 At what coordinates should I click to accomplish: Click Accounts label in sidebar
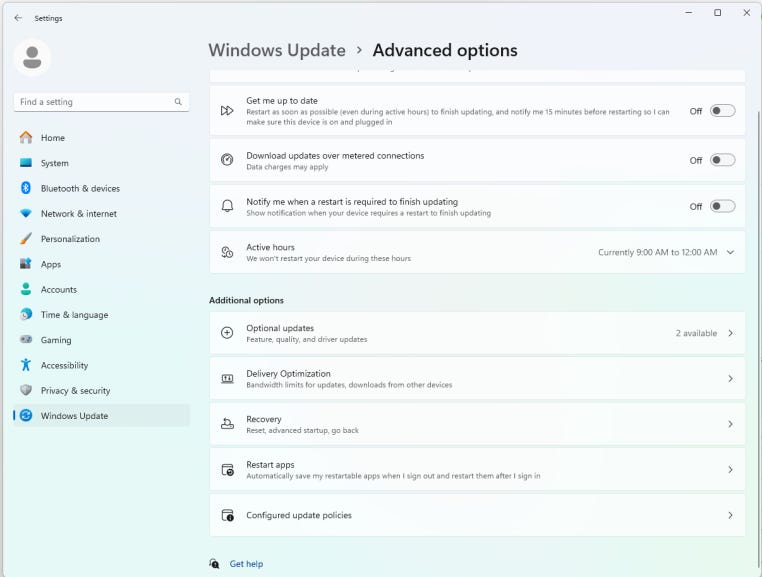click(59, 289)
